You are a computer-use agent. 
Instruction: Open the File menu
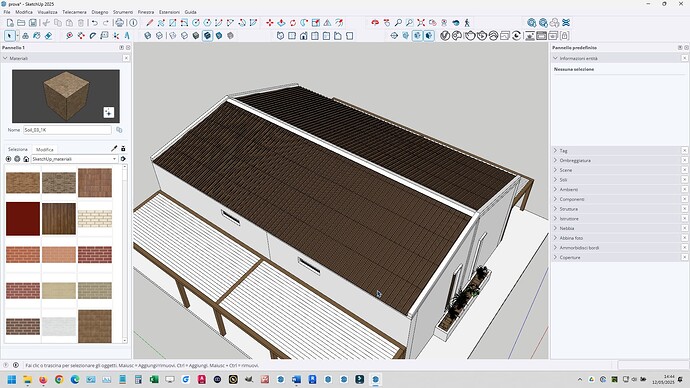[x=7, y=12]
